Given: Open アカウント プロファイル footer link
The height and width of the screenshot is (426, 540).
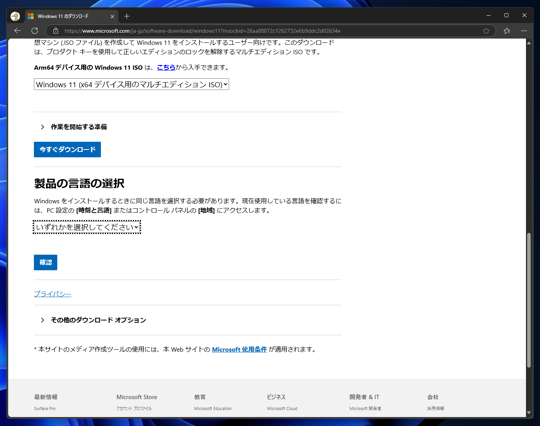Looking at the screenshot, I should pos(134,408).
